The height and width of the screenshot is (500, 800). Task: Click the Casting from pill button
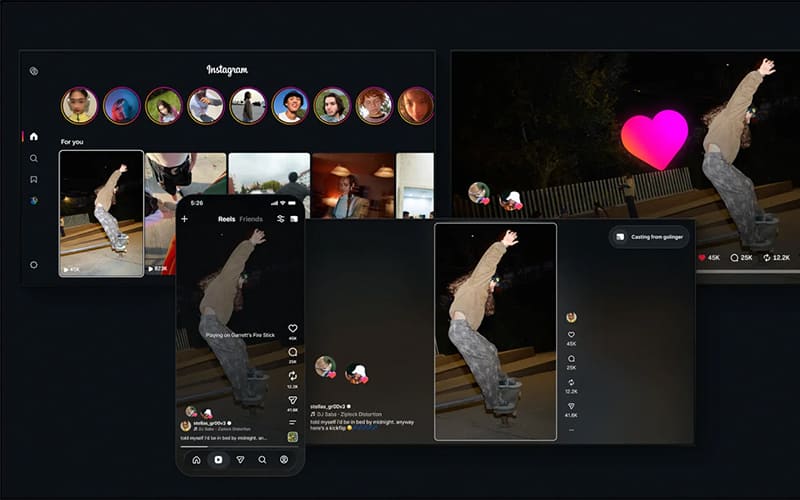[649, 237]
